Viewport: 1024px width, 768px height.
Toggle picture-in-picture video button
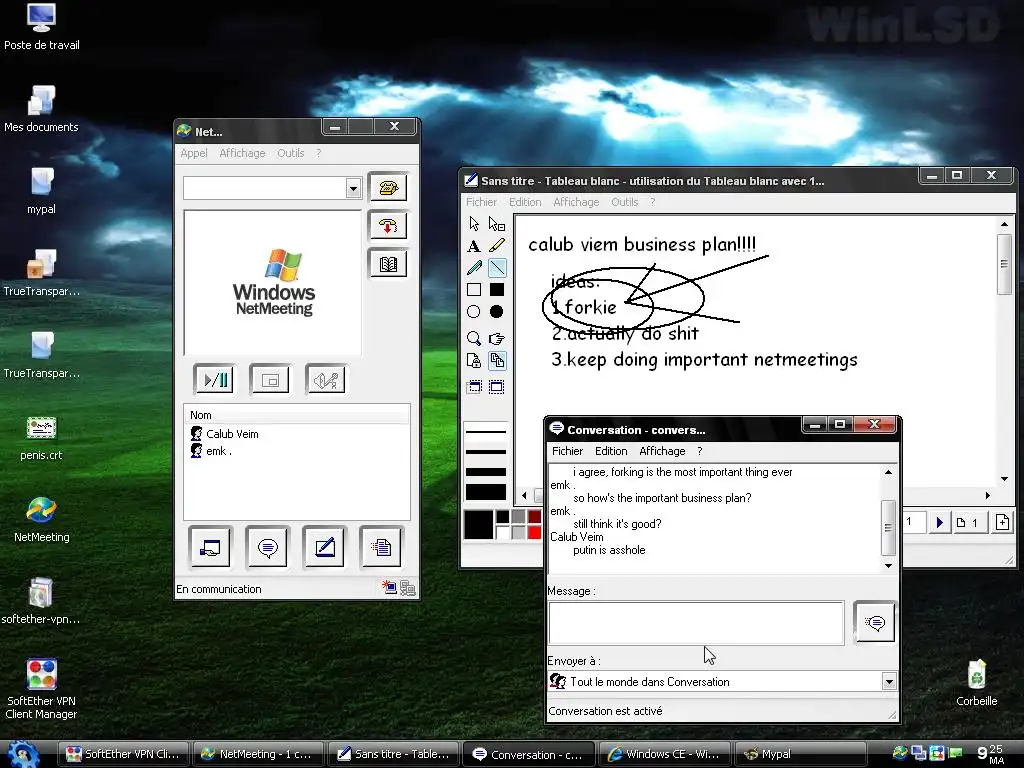click(x=270, y=379)
